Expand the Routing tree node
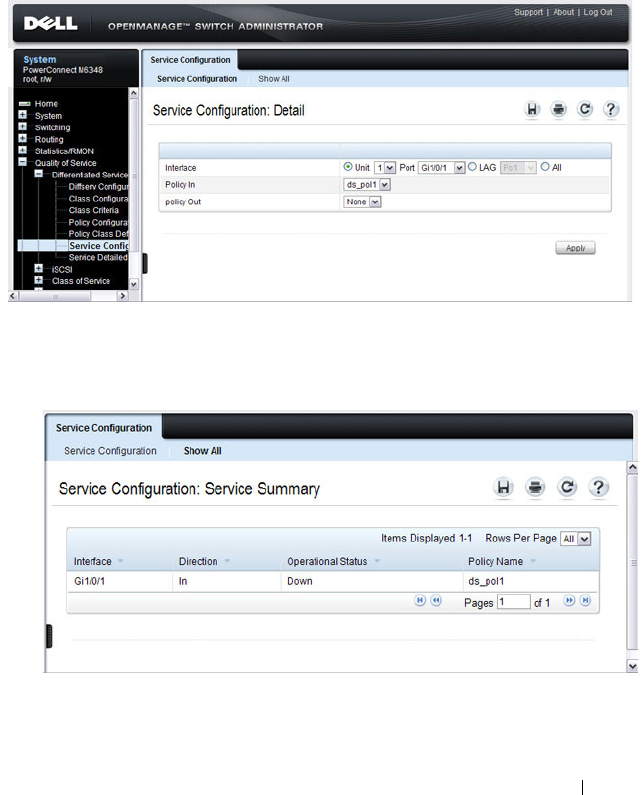This screenshot has height=795, width=641. pos(22,138)
